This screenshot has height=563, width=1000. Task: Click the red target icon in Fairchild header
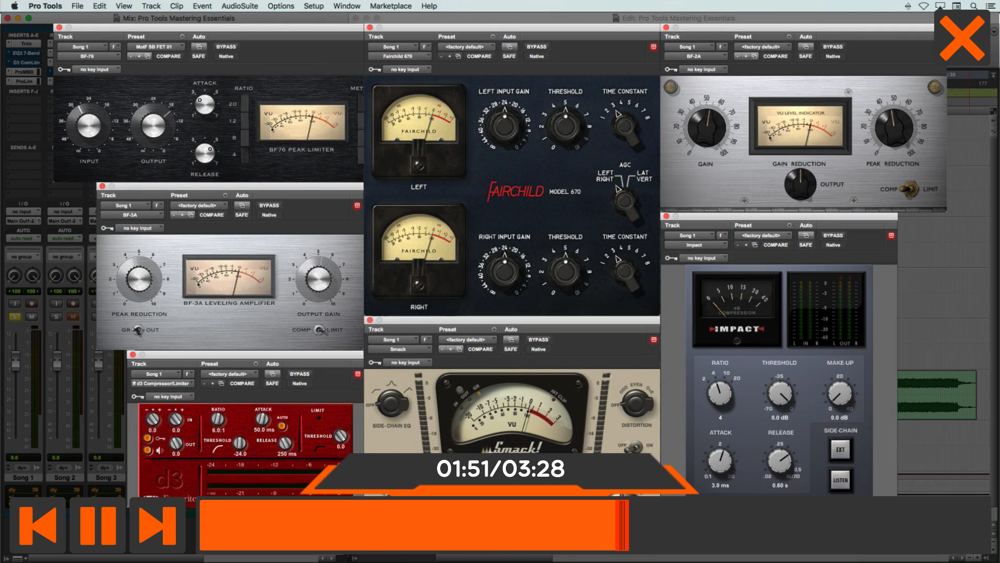pos(653,47)
